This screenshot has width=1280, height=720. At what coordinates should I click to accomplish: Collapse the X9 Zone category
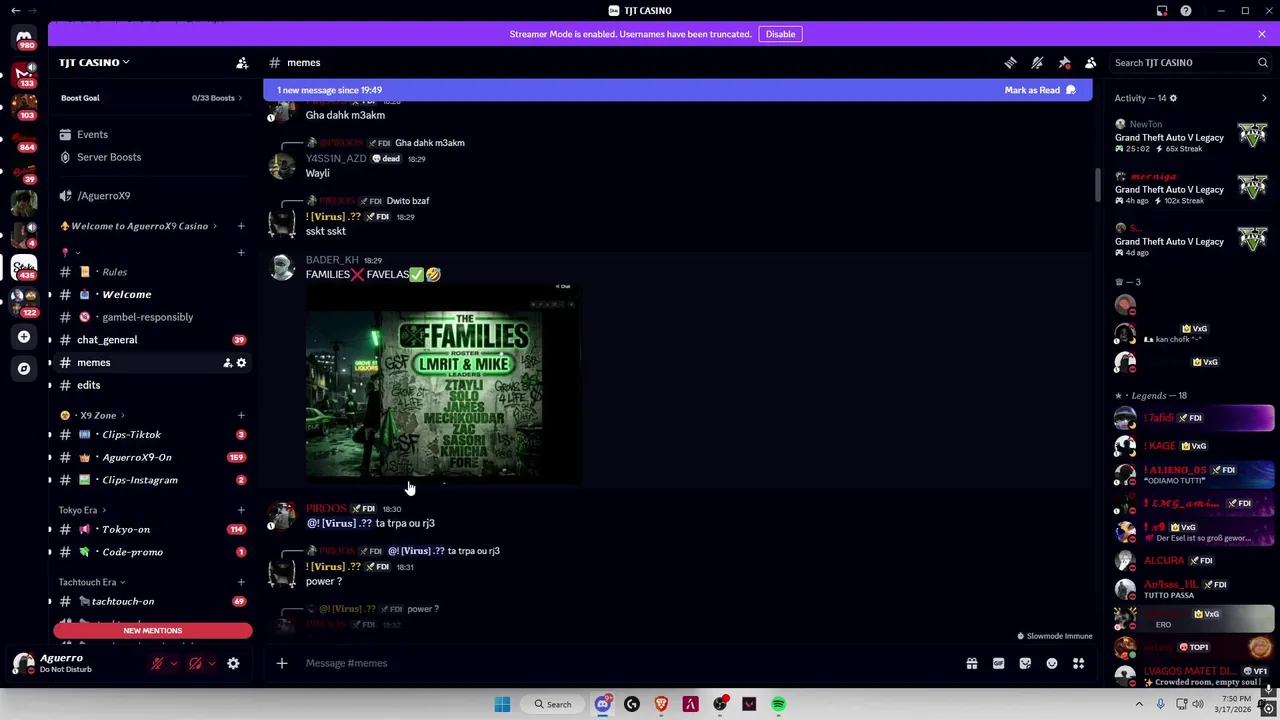(94, 415)
